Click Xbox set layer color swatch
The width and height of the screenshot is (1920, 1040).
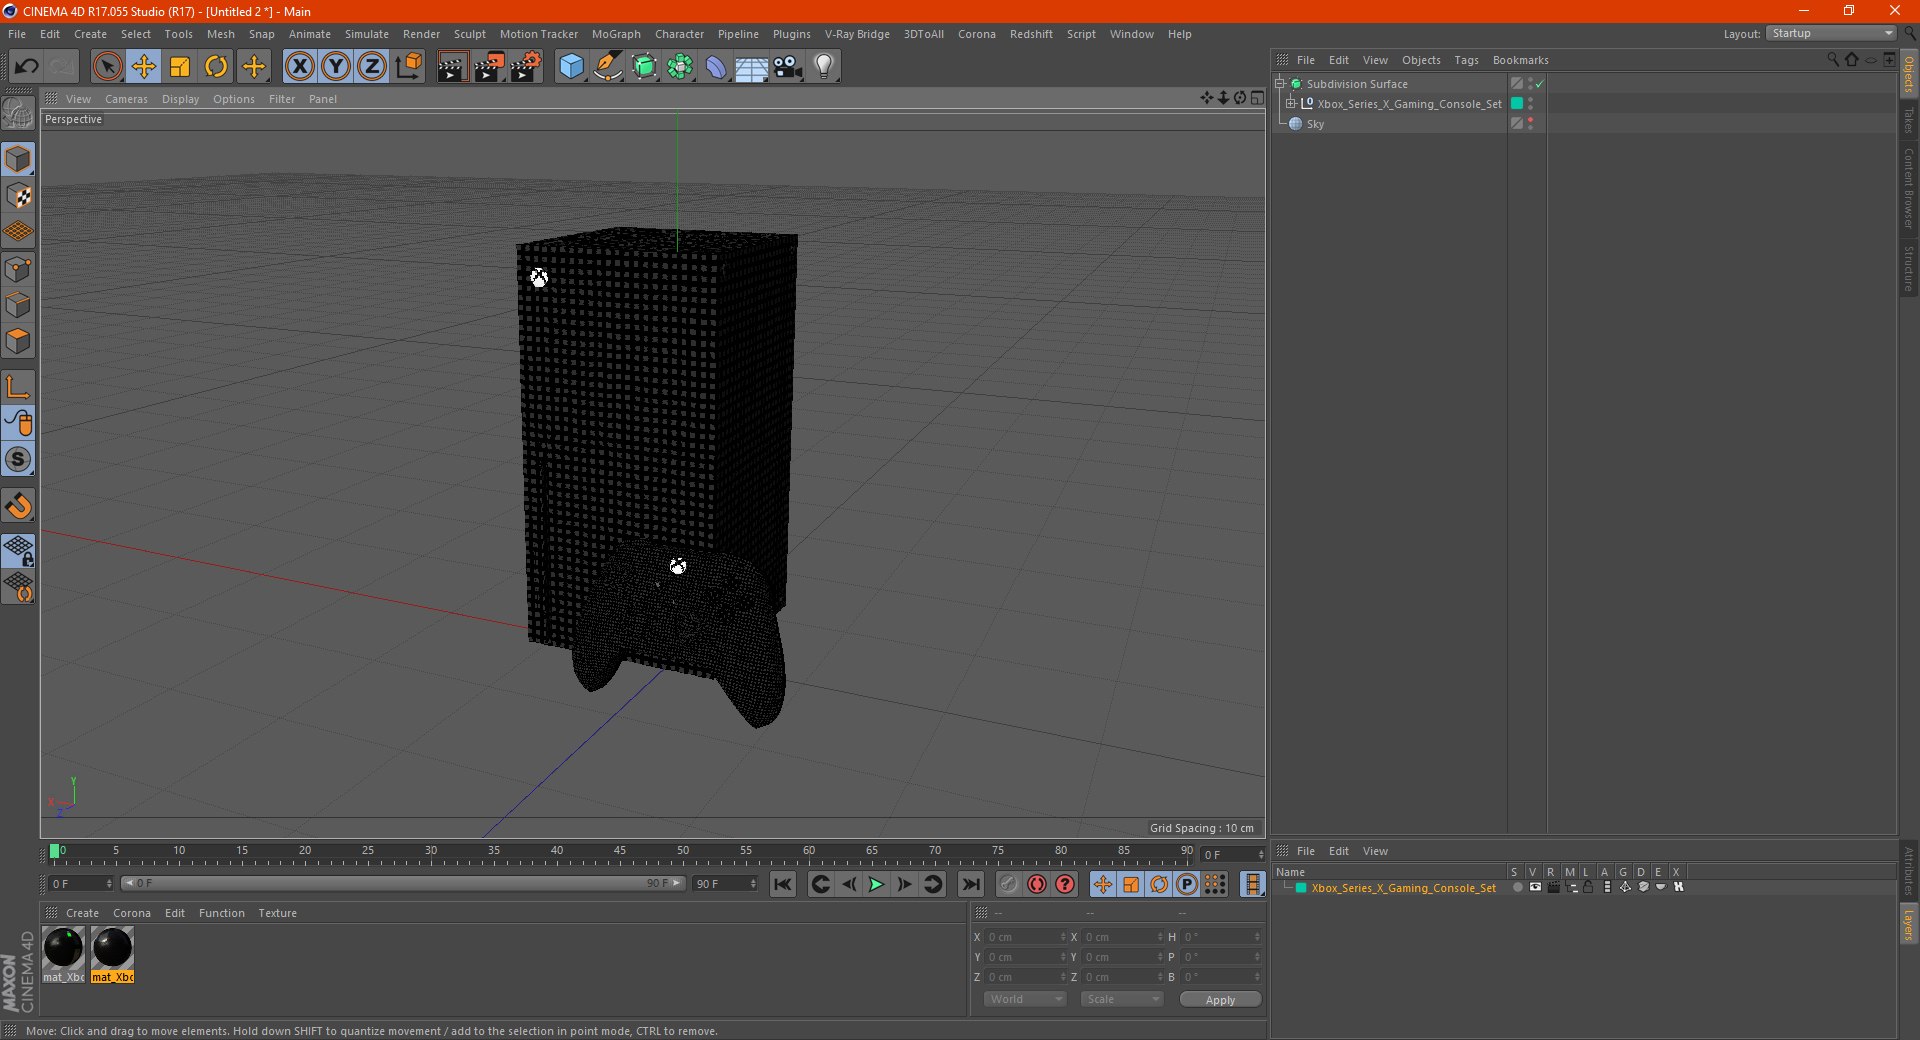tap(1517, 104)
